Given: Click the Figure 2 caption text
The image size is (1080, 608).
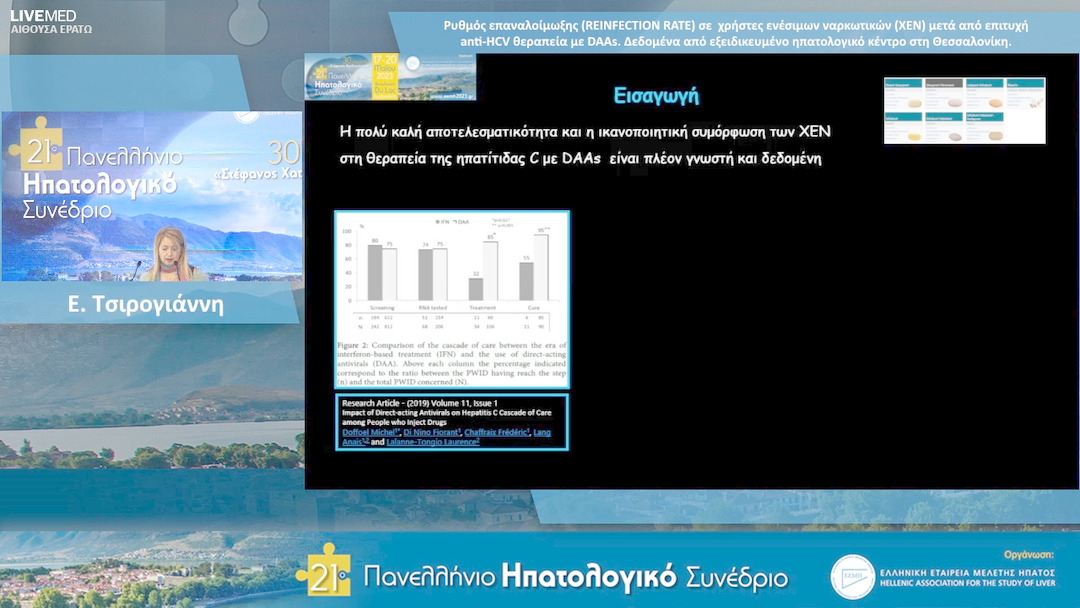Looking at the screenshot, I should click(451, 363).
